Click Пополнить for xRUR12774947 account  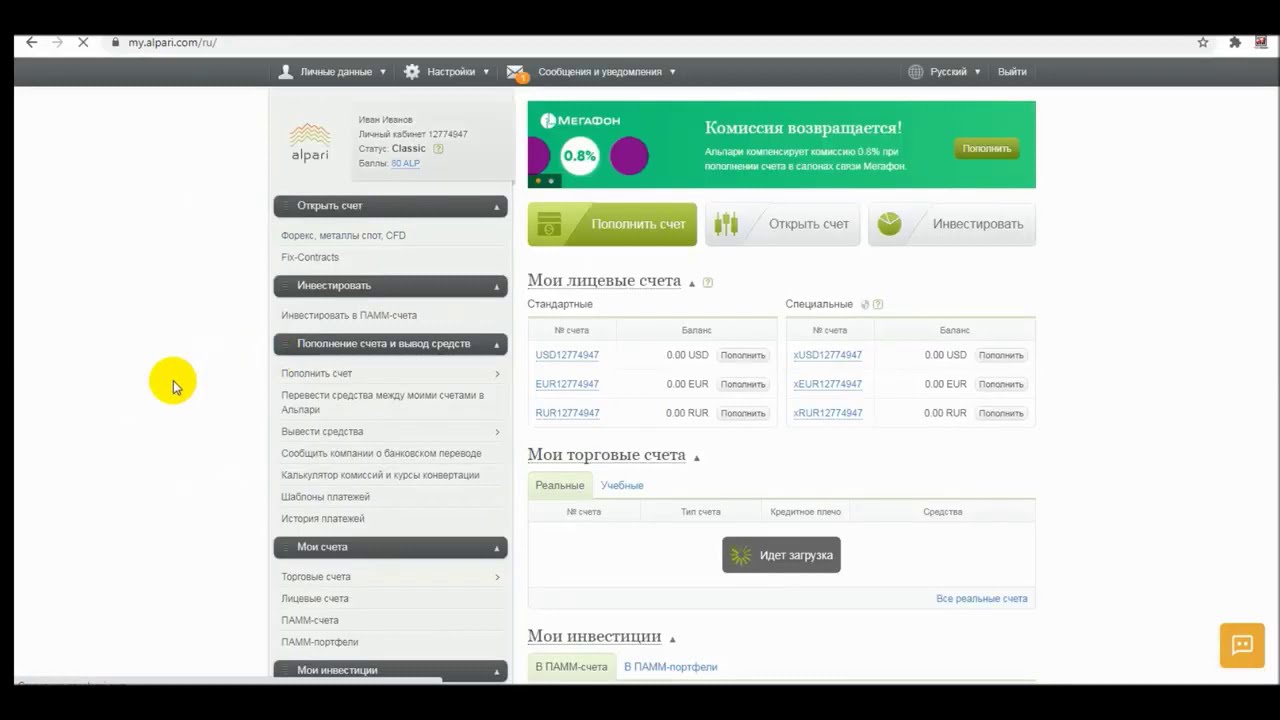[x=1001, y=413]
